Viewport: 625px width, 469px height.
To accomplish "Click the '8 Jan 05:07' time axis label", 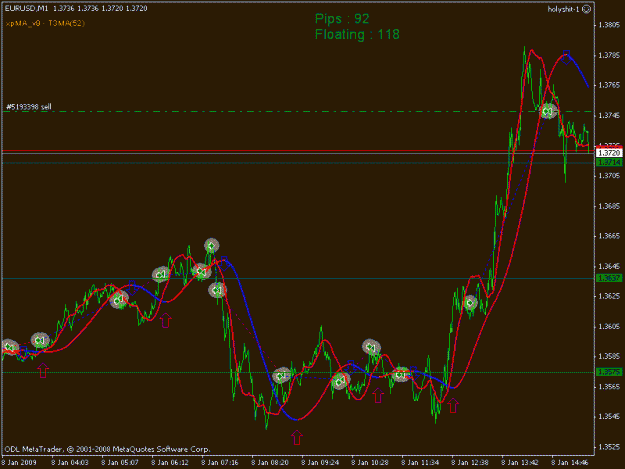I will click(120, 463).
